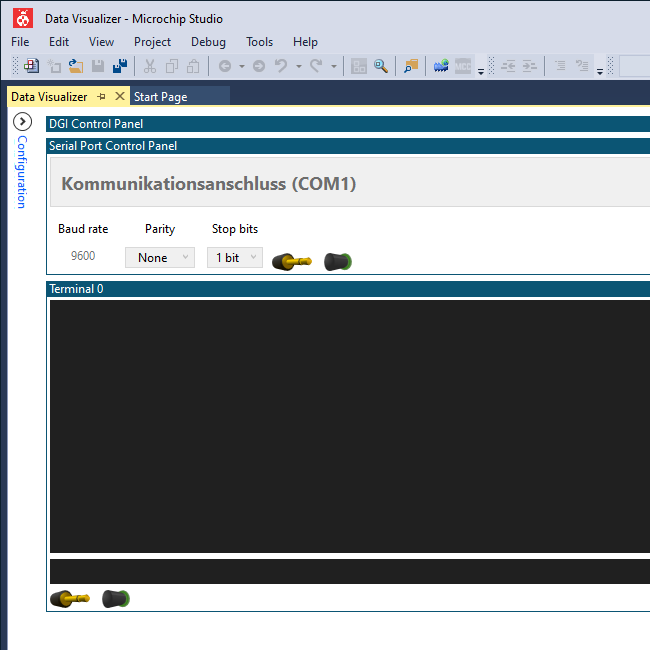Toggle Terminal 0 source plug connector
Viewport: 650px width, 650px height.
point(70,599)
